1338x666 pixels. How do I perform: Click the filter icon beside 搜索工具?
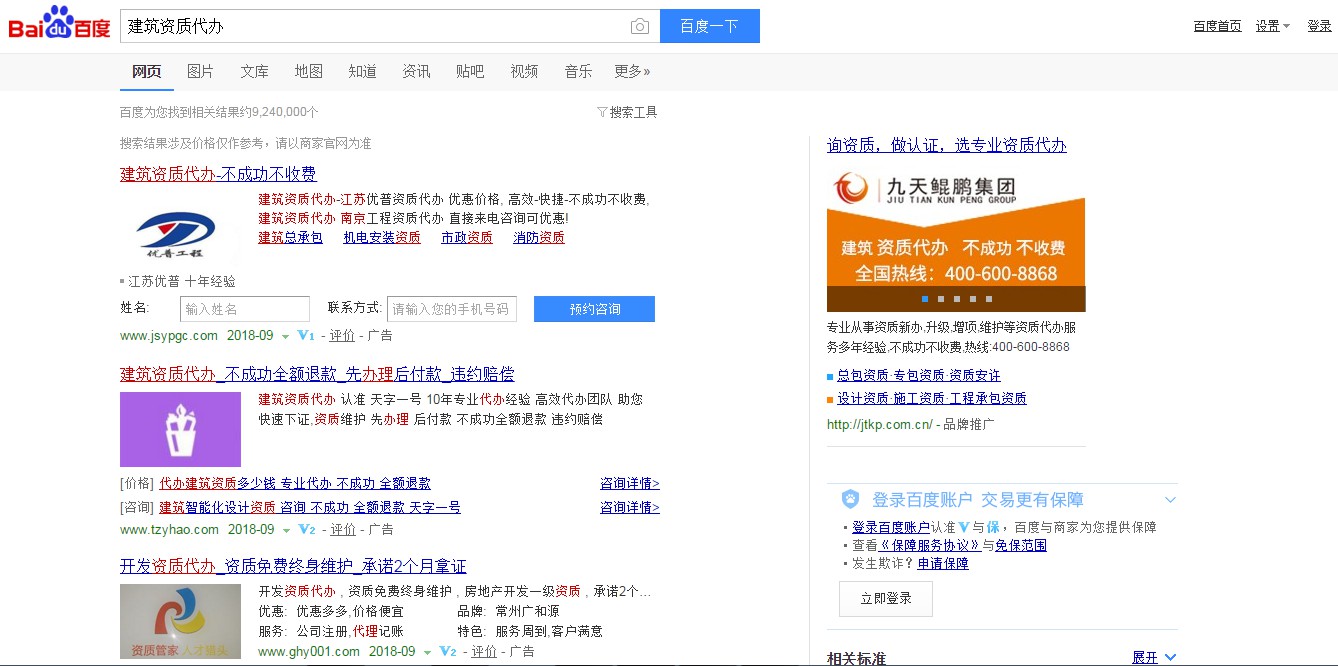click(x=602, y=113)
